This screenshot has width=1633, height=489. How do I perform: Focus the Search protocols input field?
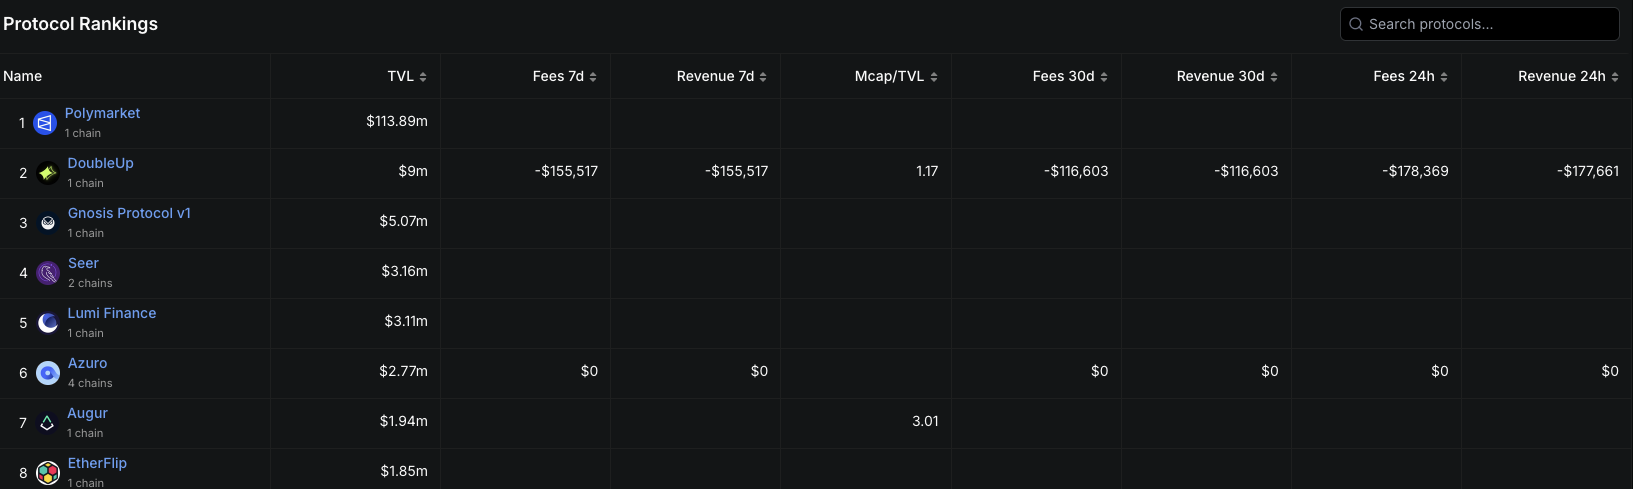pyautogui.click(x=1479, y=24)
